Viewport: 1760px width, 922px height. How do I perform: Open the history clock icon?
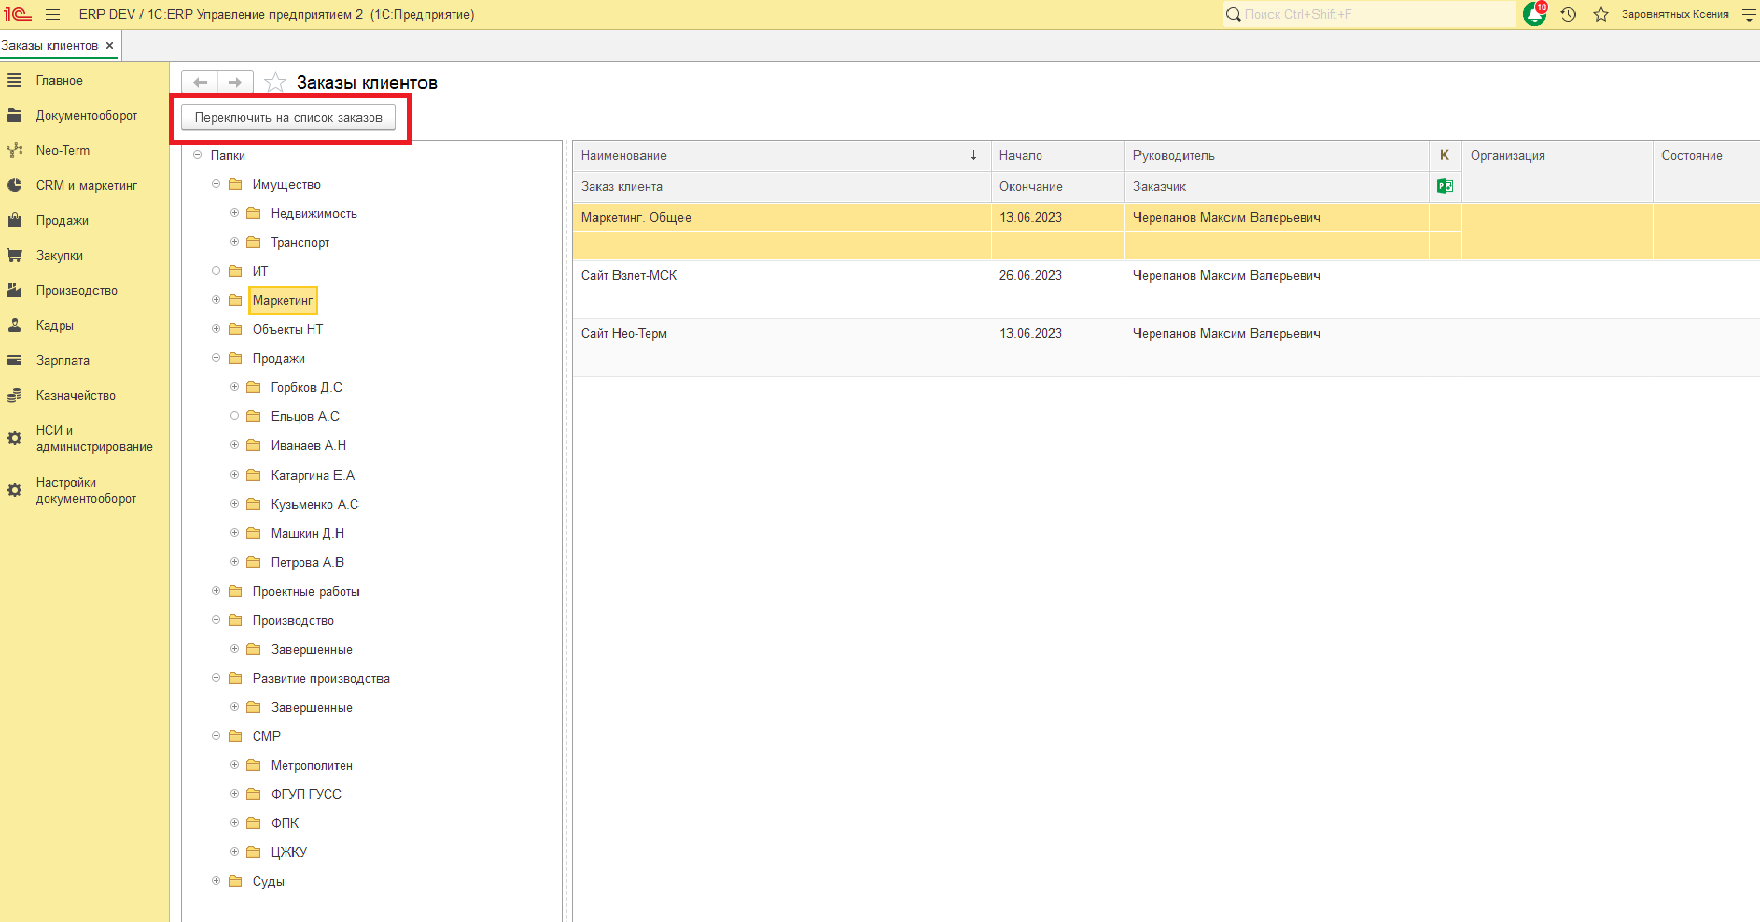point(1568,14)
